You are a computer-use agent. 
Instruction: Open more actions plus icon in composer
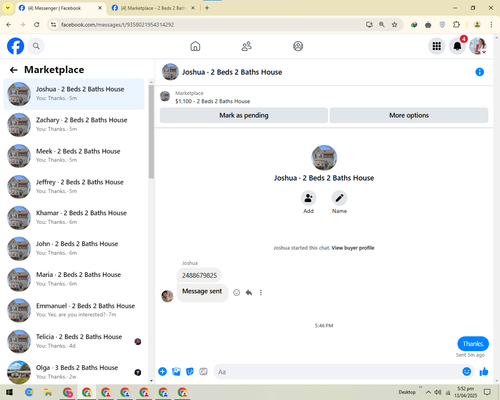(x=162, y=371)
